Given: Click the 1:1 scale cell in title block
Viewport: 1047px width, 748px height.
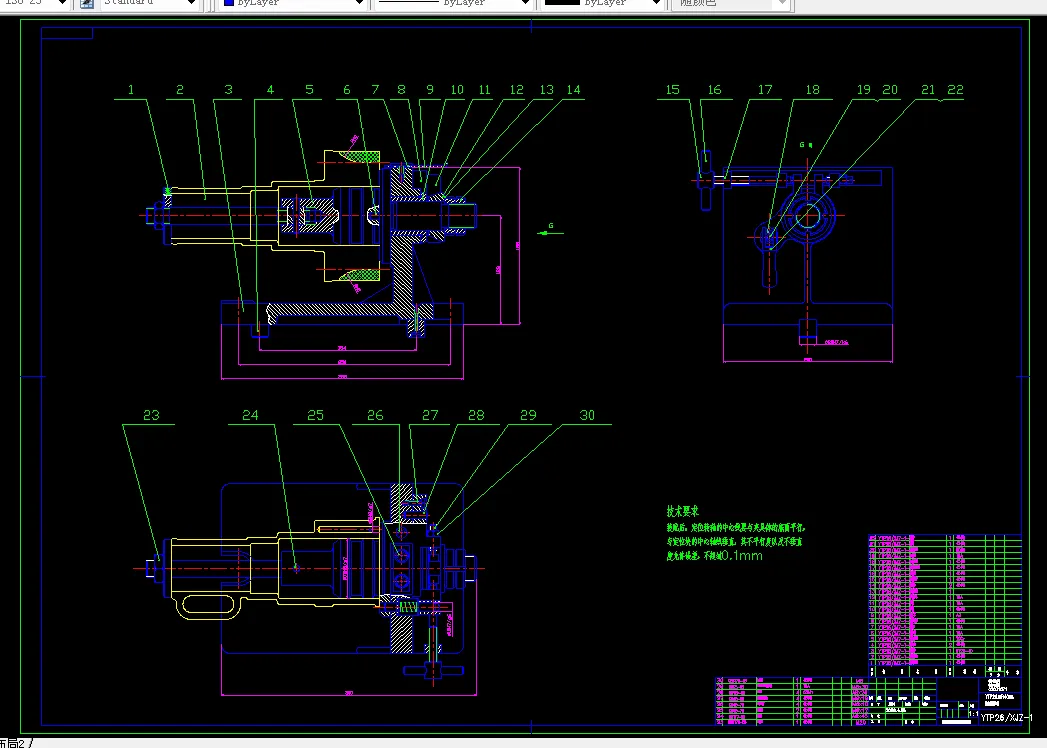Looking at the screenshot, I should pyautogui.click(x=974, y=714).
